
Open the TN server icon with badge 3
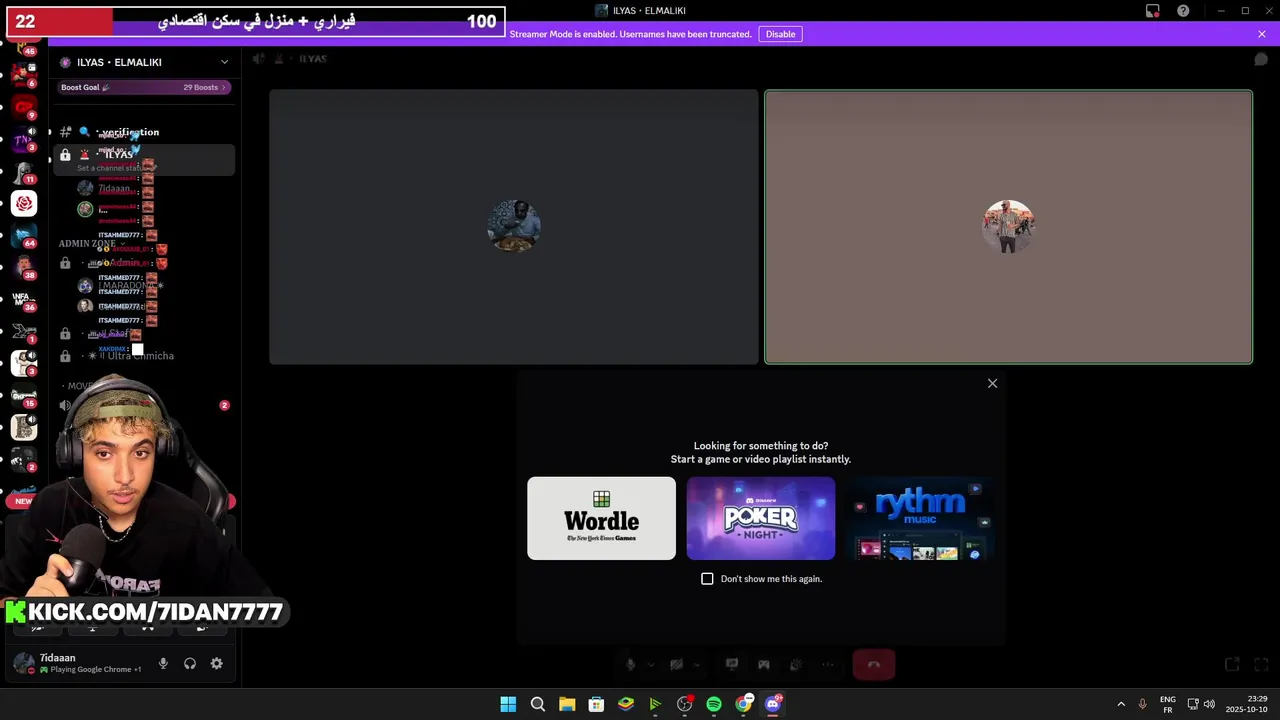tap(24, 140)
